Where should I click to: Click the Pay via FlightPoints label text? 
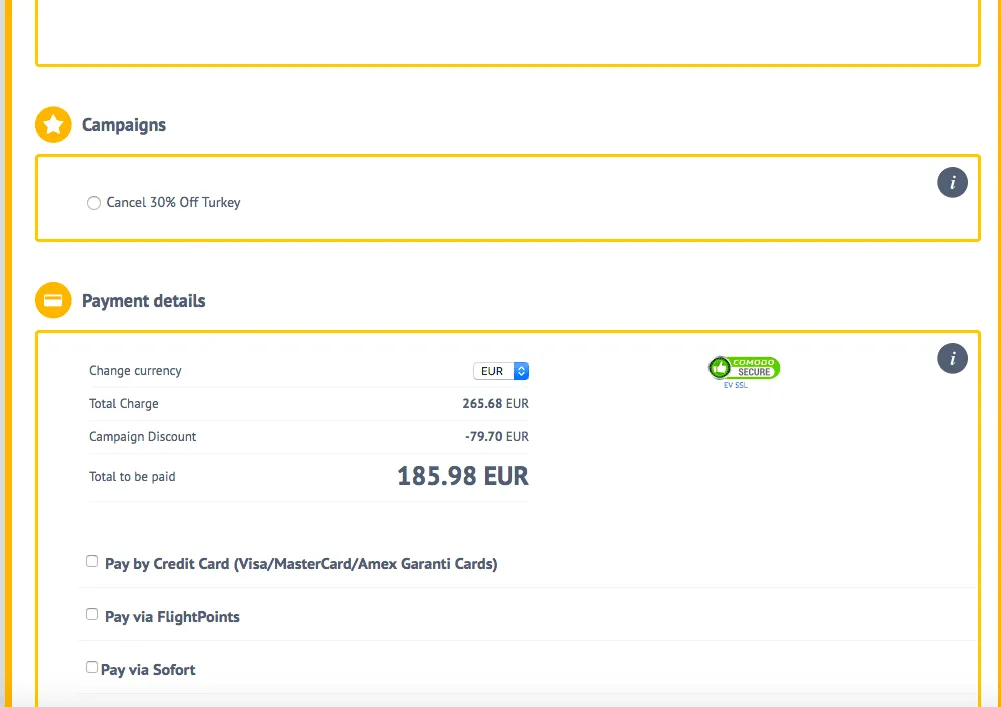click(x=172, y=617)
